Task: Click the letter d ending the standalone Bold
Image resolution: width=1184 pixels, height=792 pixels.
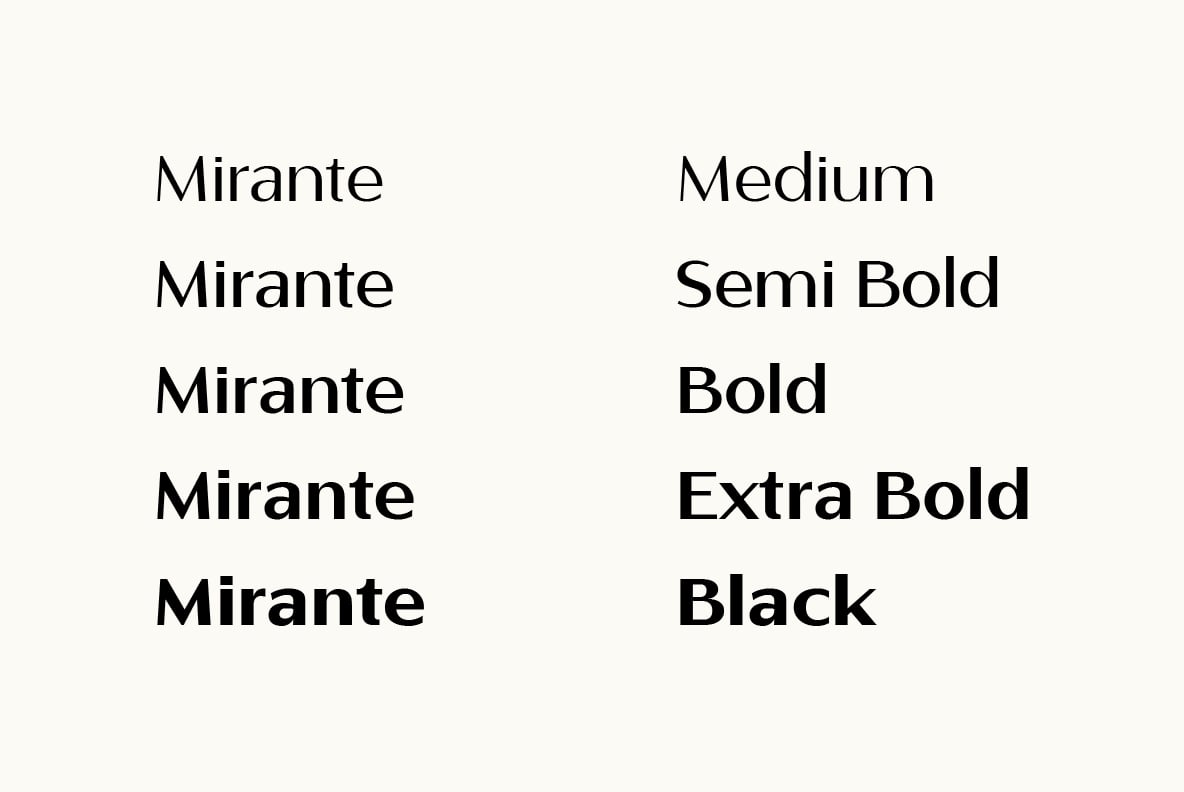Action: click(808, 390)
